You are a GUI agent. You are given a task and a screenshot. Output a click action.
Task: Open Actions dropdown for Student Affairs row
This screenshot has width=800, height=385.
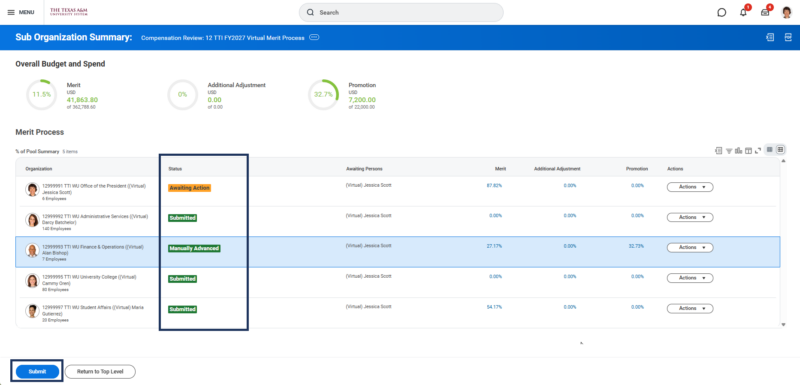point(690,309)
